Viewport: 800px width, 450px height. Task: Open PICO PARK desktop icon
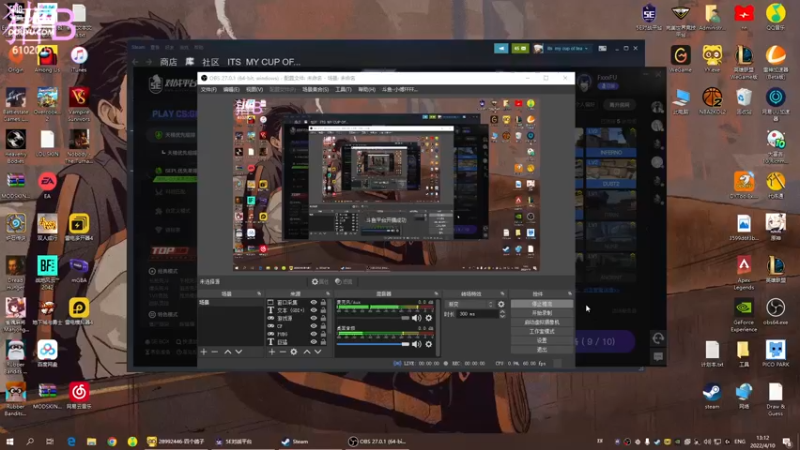click(776, 354)
